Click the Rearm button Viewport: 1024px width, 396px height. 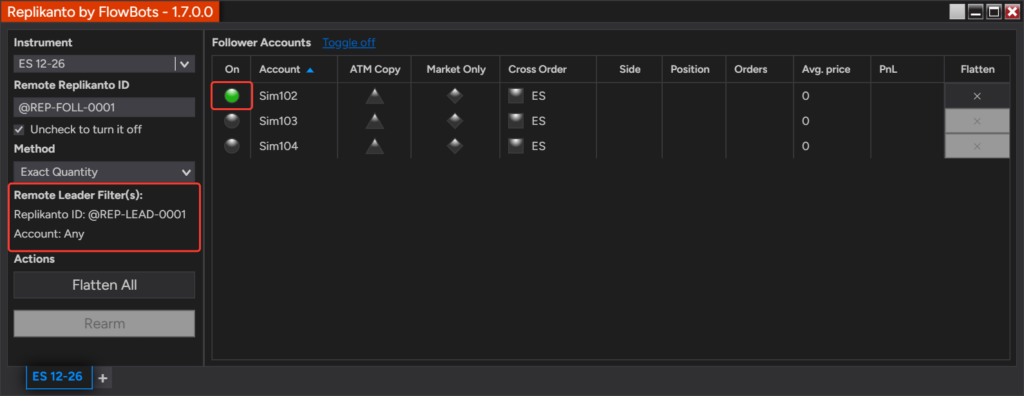[x=104, y=323]
